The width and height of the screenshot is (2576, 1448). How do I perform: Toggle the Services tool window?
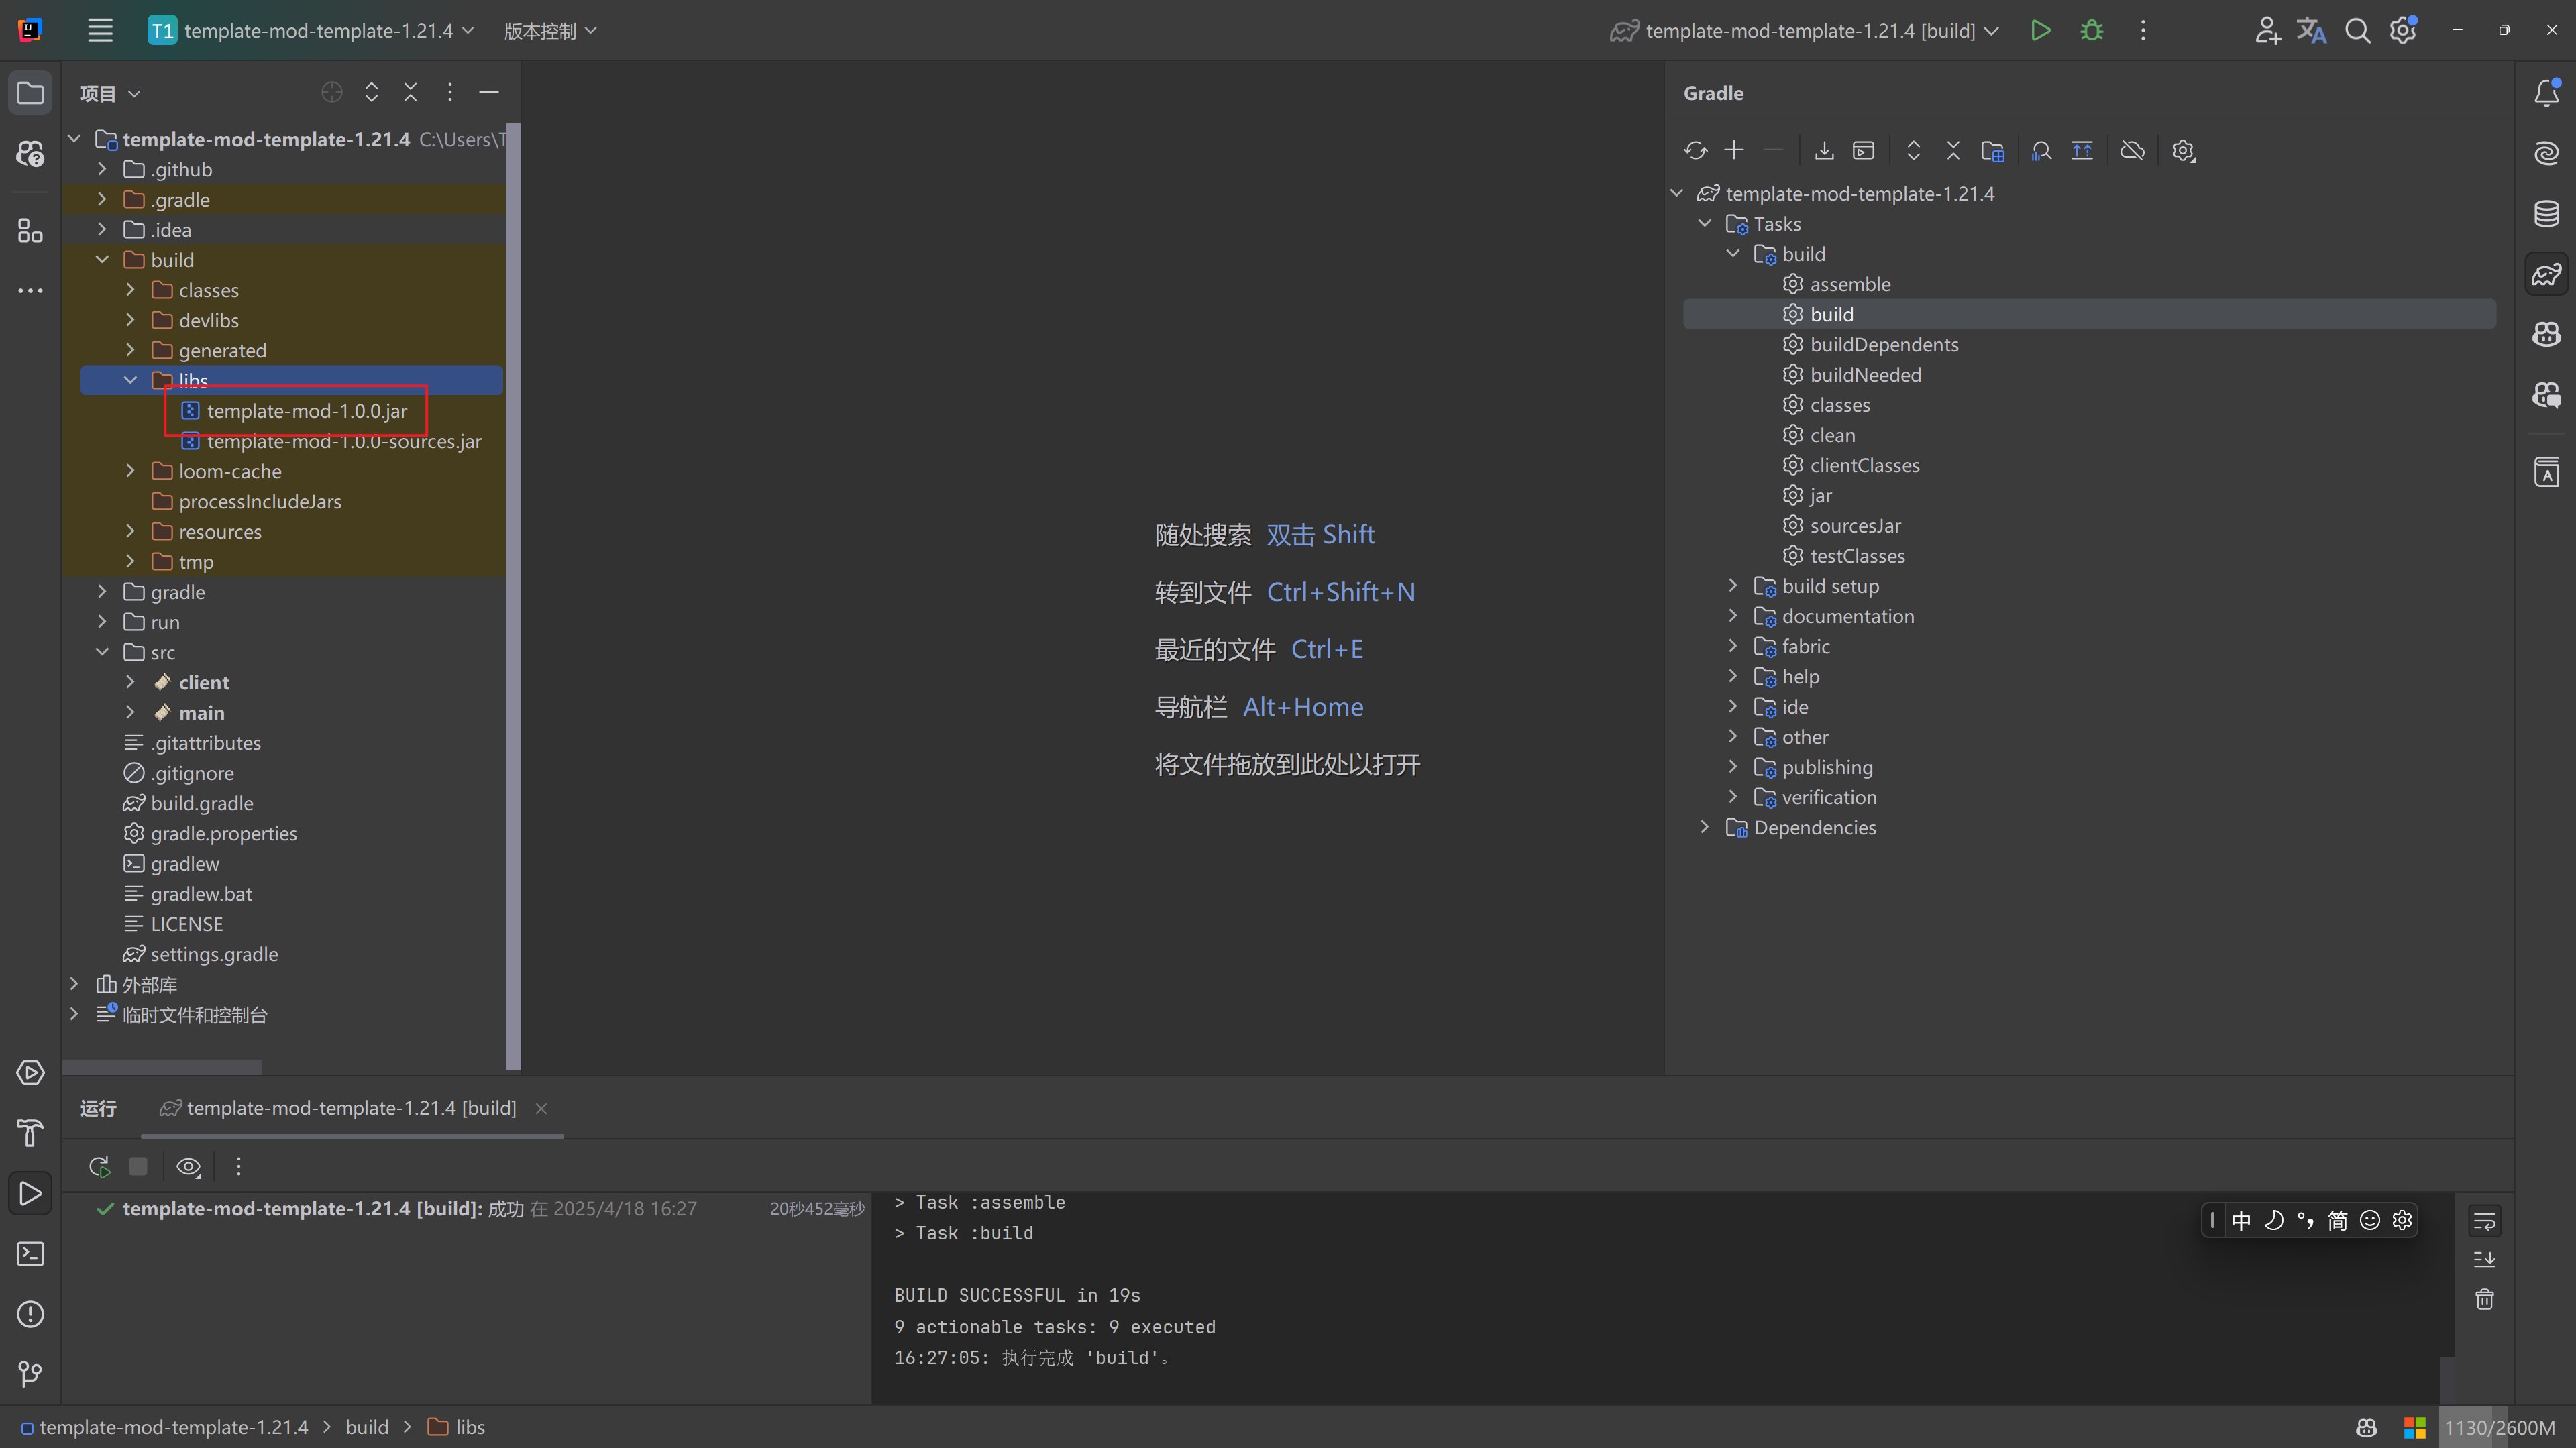point(30,1073)
